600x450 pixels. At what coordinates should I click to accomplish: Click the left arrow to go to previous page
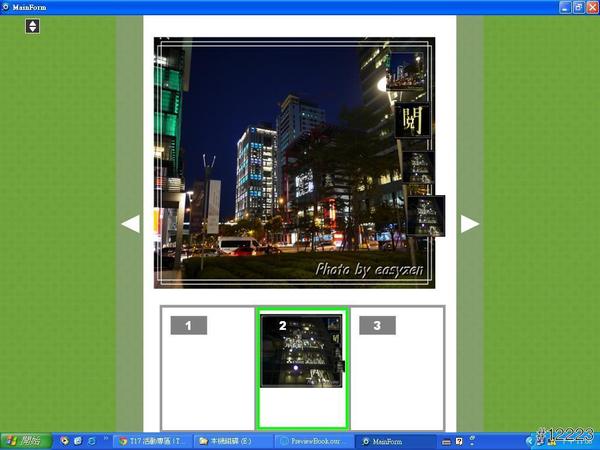pyautogui.click(x=130, y=224)
